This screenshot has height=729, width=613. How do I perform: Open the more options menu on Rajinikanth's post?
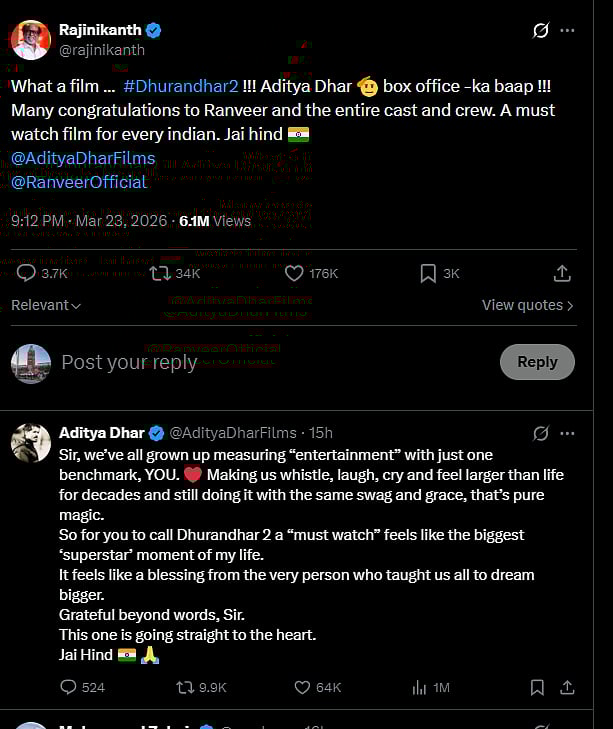tap(567, 31)
